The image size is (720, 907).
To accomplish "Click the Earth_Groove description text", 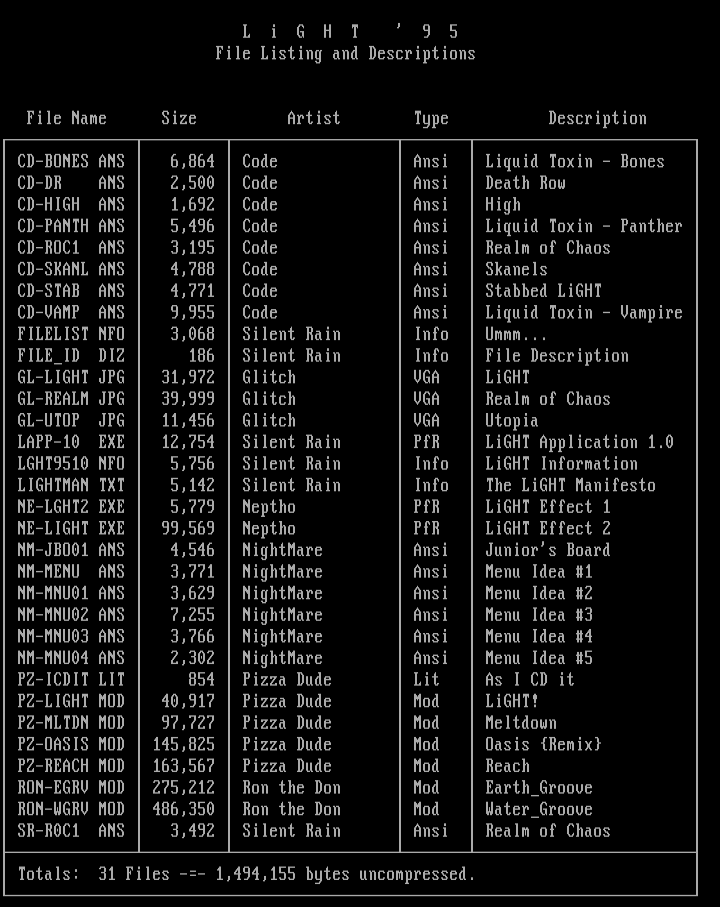I will [539, 788].
